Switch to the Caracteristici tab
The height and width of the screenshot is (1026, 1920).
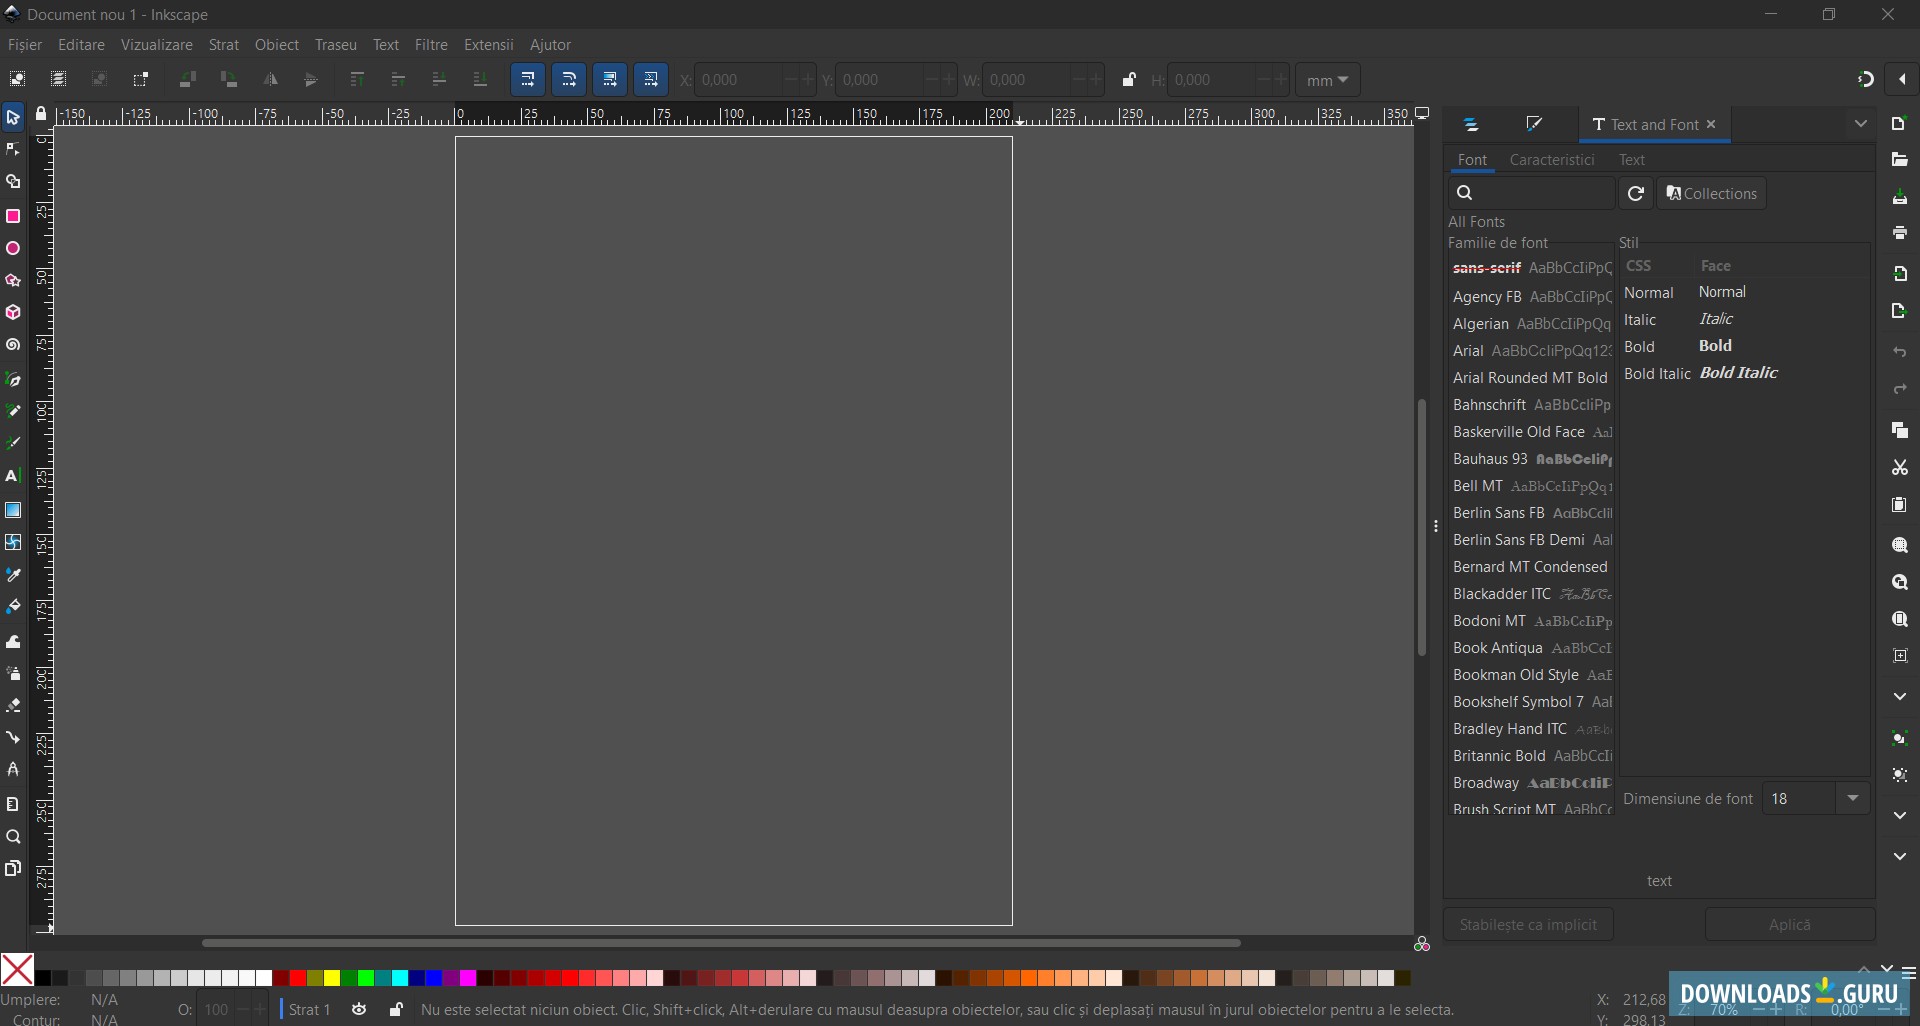(x=1552, y=159)
